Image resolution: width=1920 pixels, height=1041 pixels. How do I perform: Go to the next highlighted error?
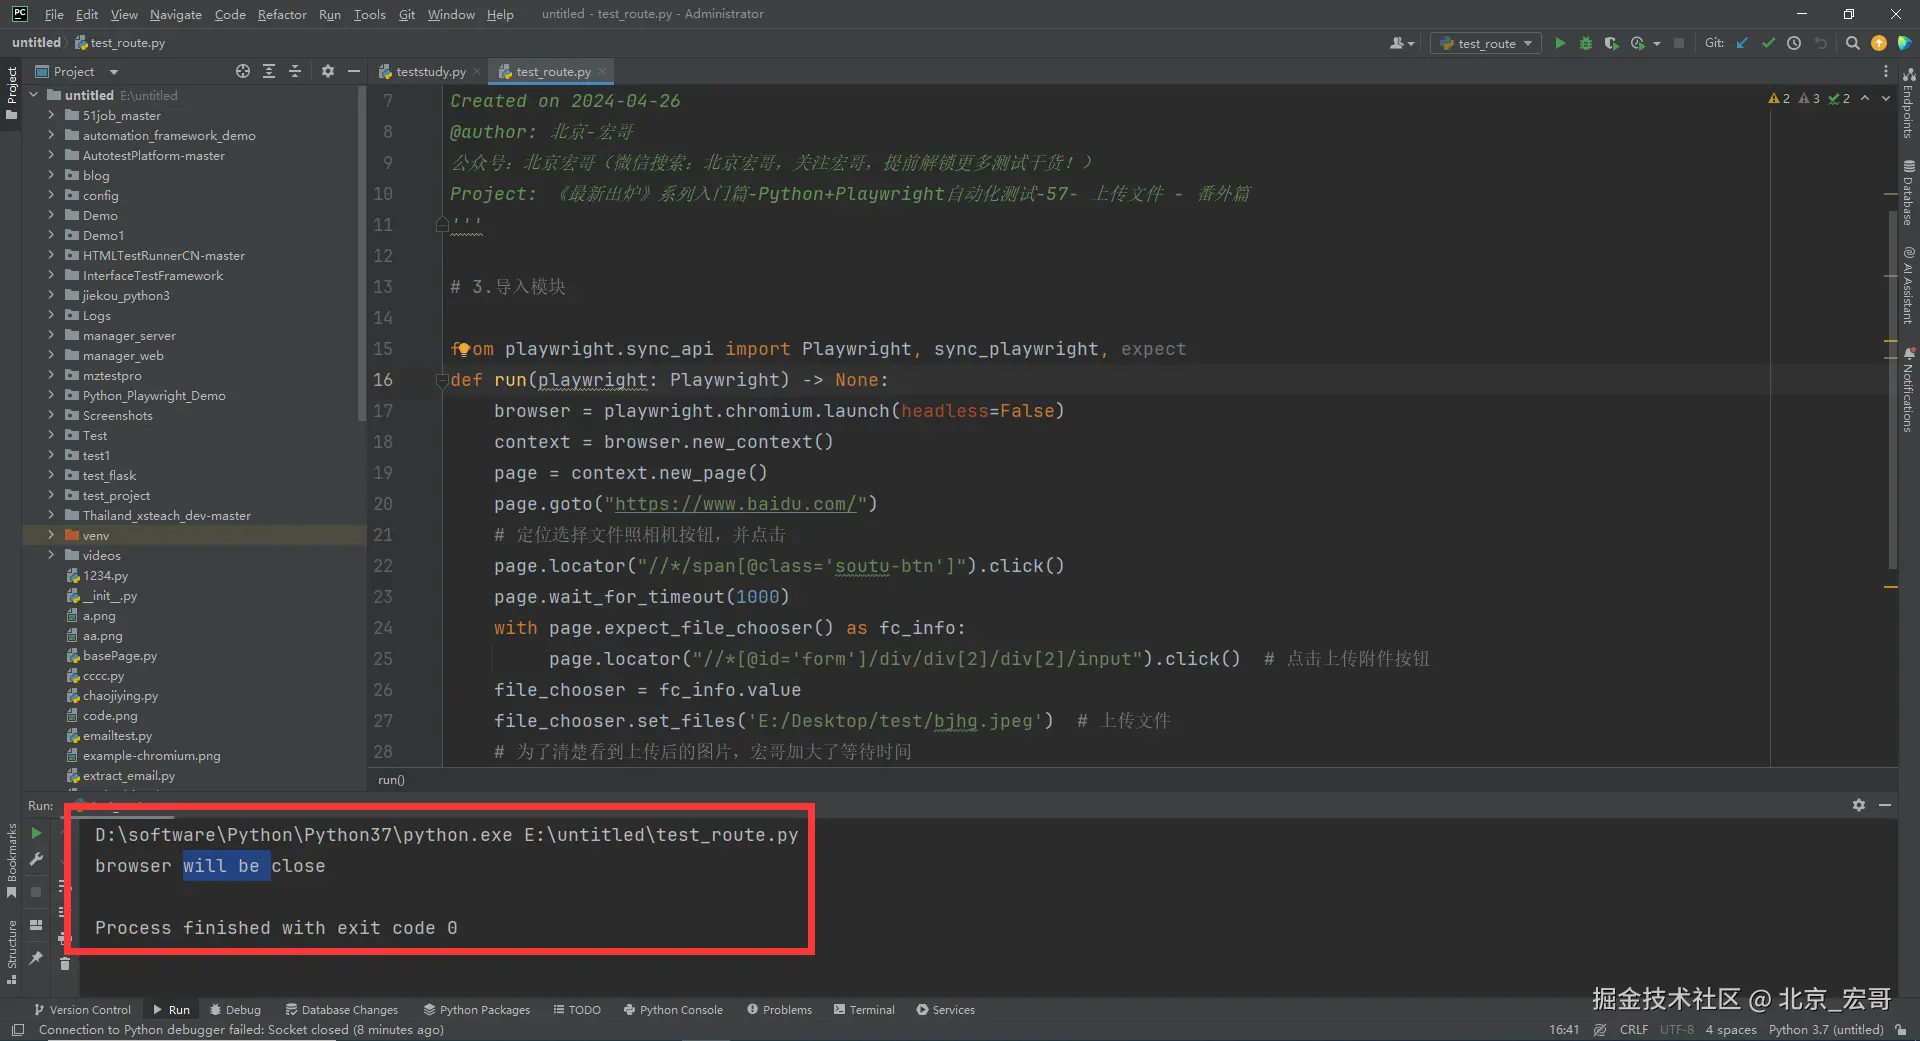pos(1886,98)
